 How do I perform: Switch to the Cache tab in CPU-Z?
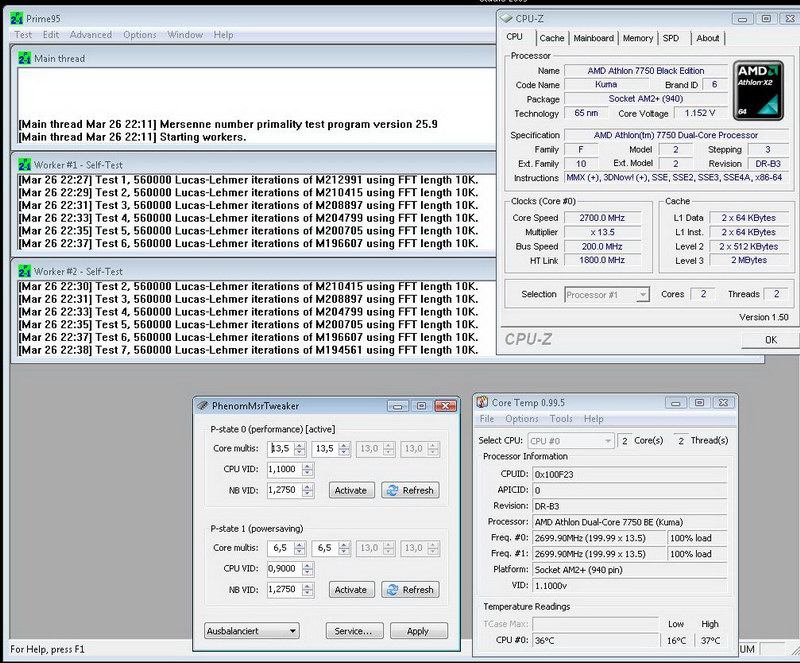552,38
